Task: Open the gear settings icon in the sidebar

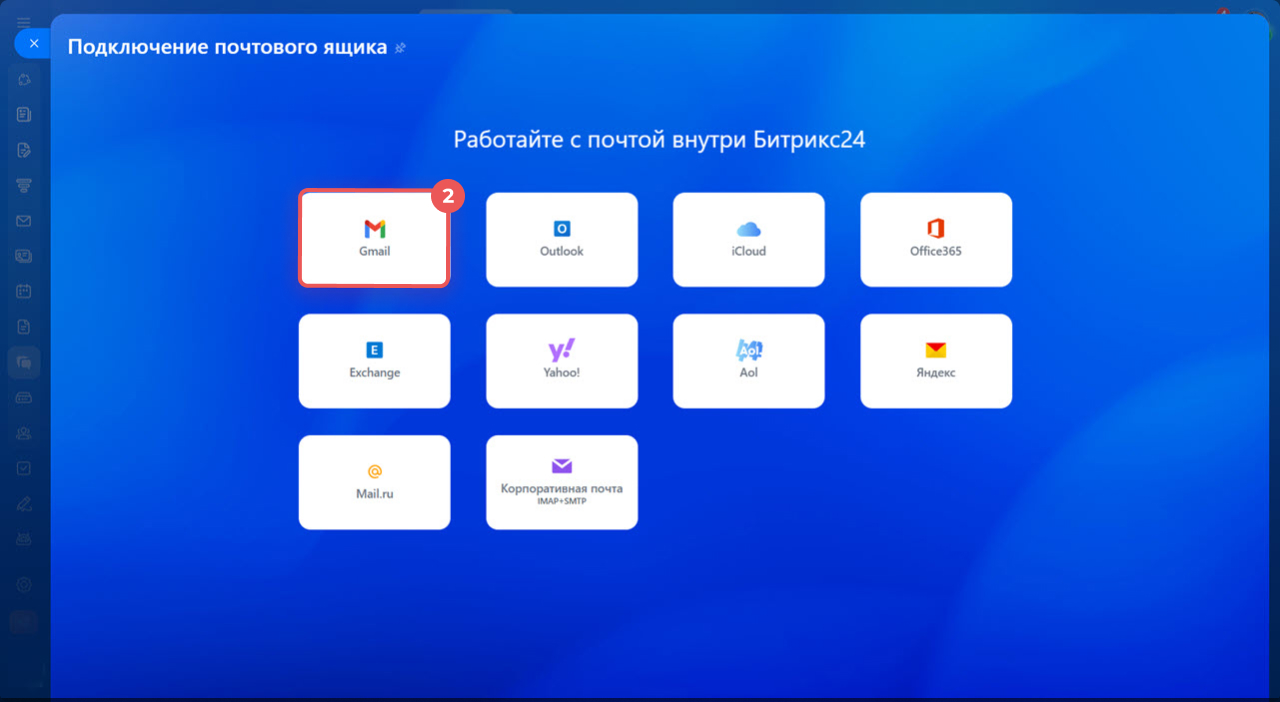Action: coord(24,585)
